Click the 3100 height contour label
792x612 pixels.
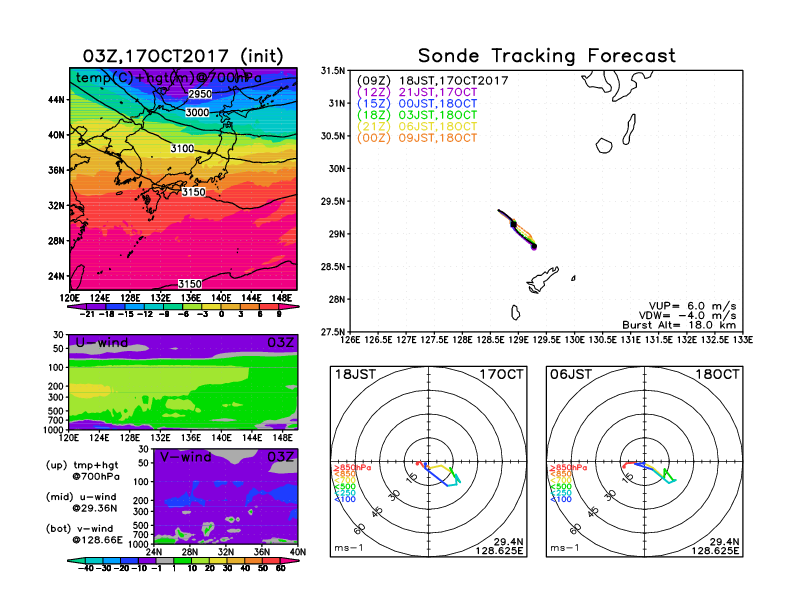point(182,148)
